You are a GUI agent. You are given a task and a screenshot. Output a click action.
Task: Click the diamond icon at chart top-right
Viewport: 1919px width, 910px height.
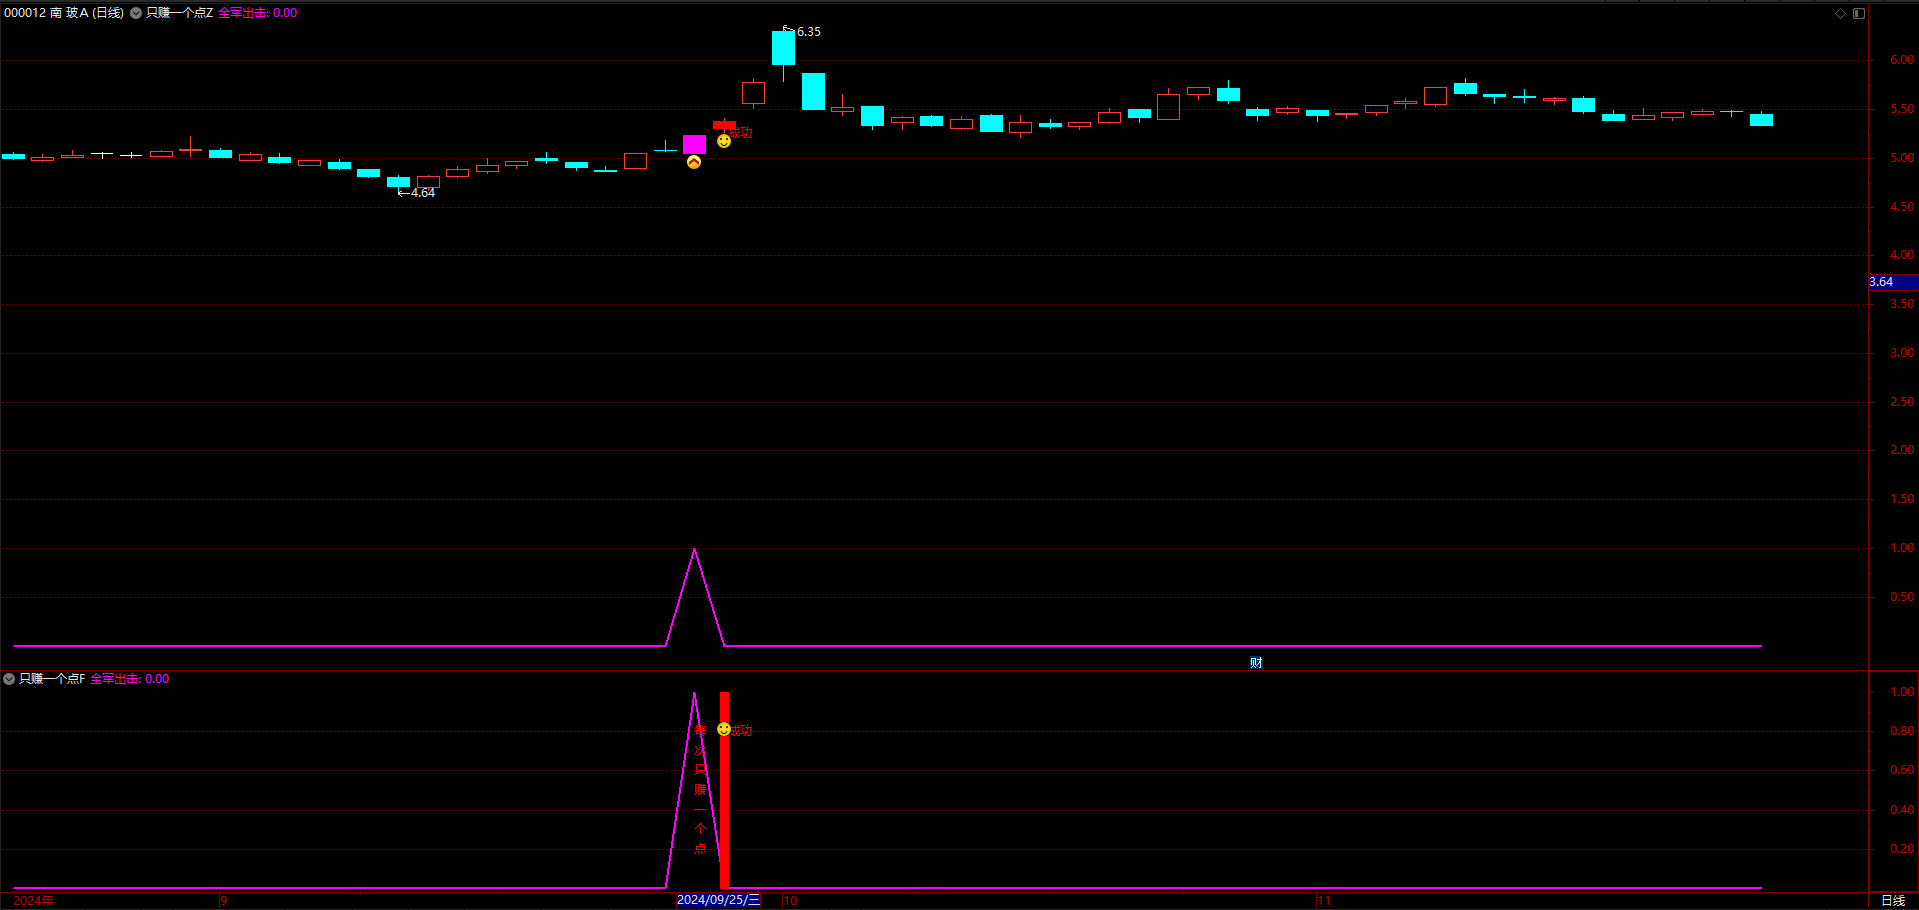point(1840,13)
